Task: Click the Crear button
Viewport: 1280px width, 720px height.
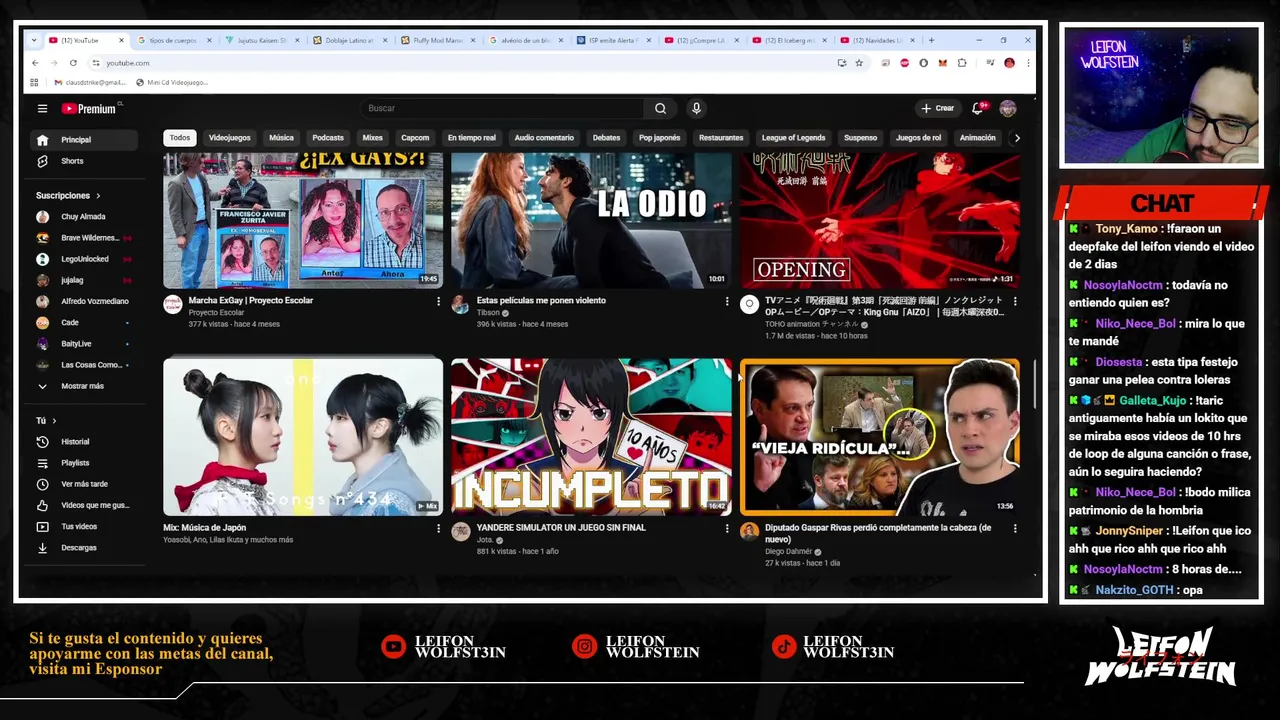Action: point(938,108)
